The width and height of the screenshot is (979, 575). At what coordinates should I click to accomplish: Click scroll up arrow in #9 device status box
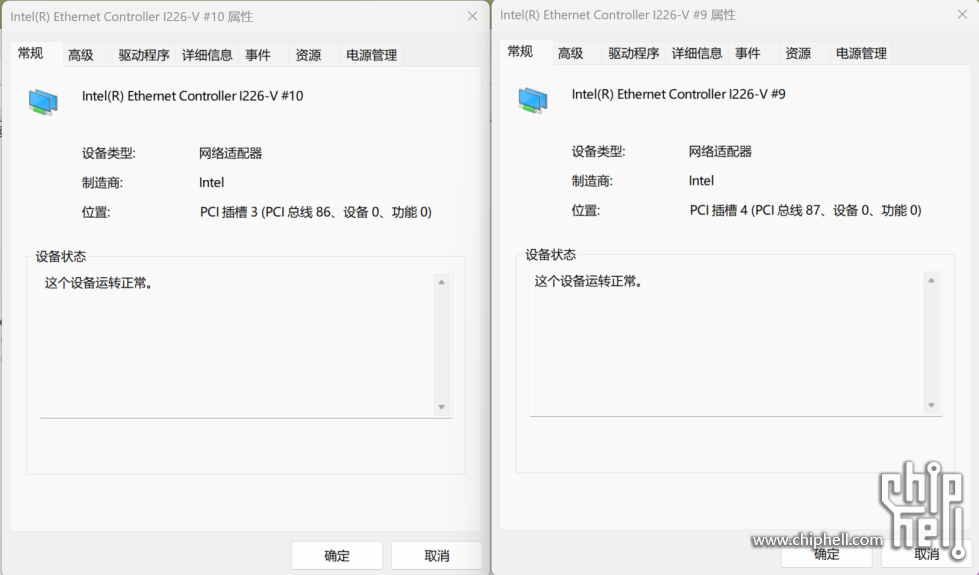(931, 280)
